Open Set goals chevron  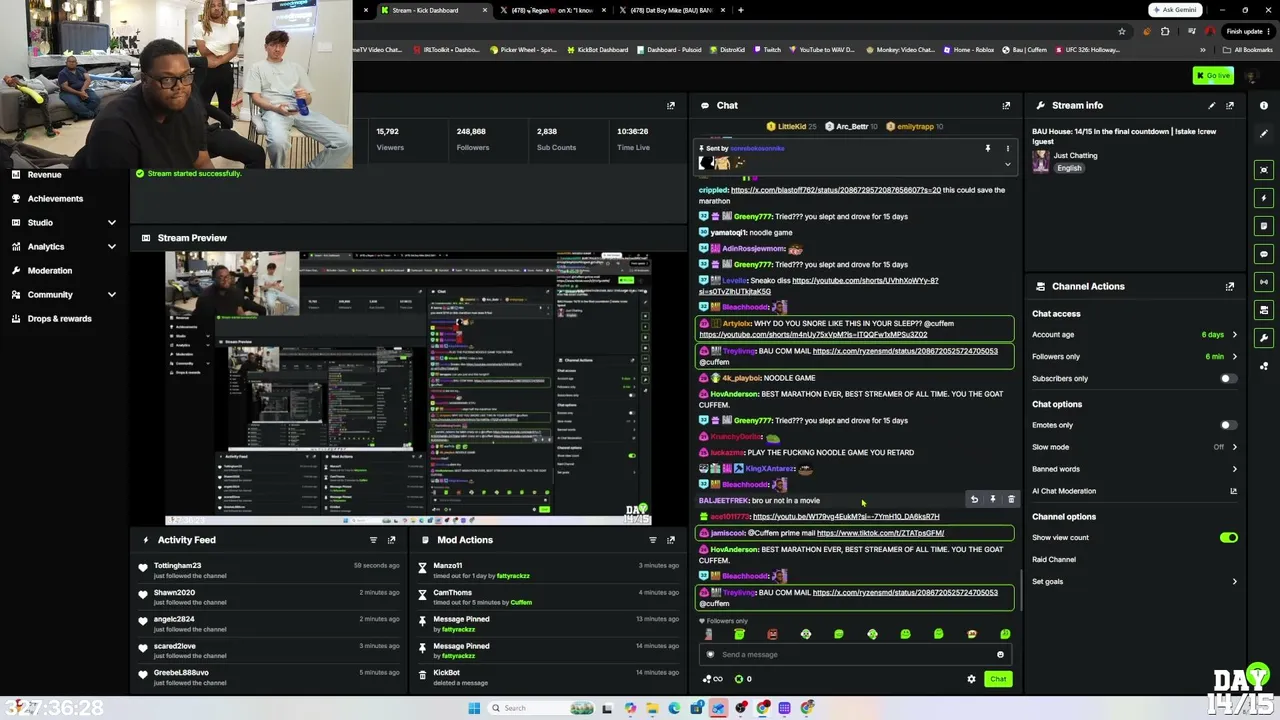[1234, 582]
